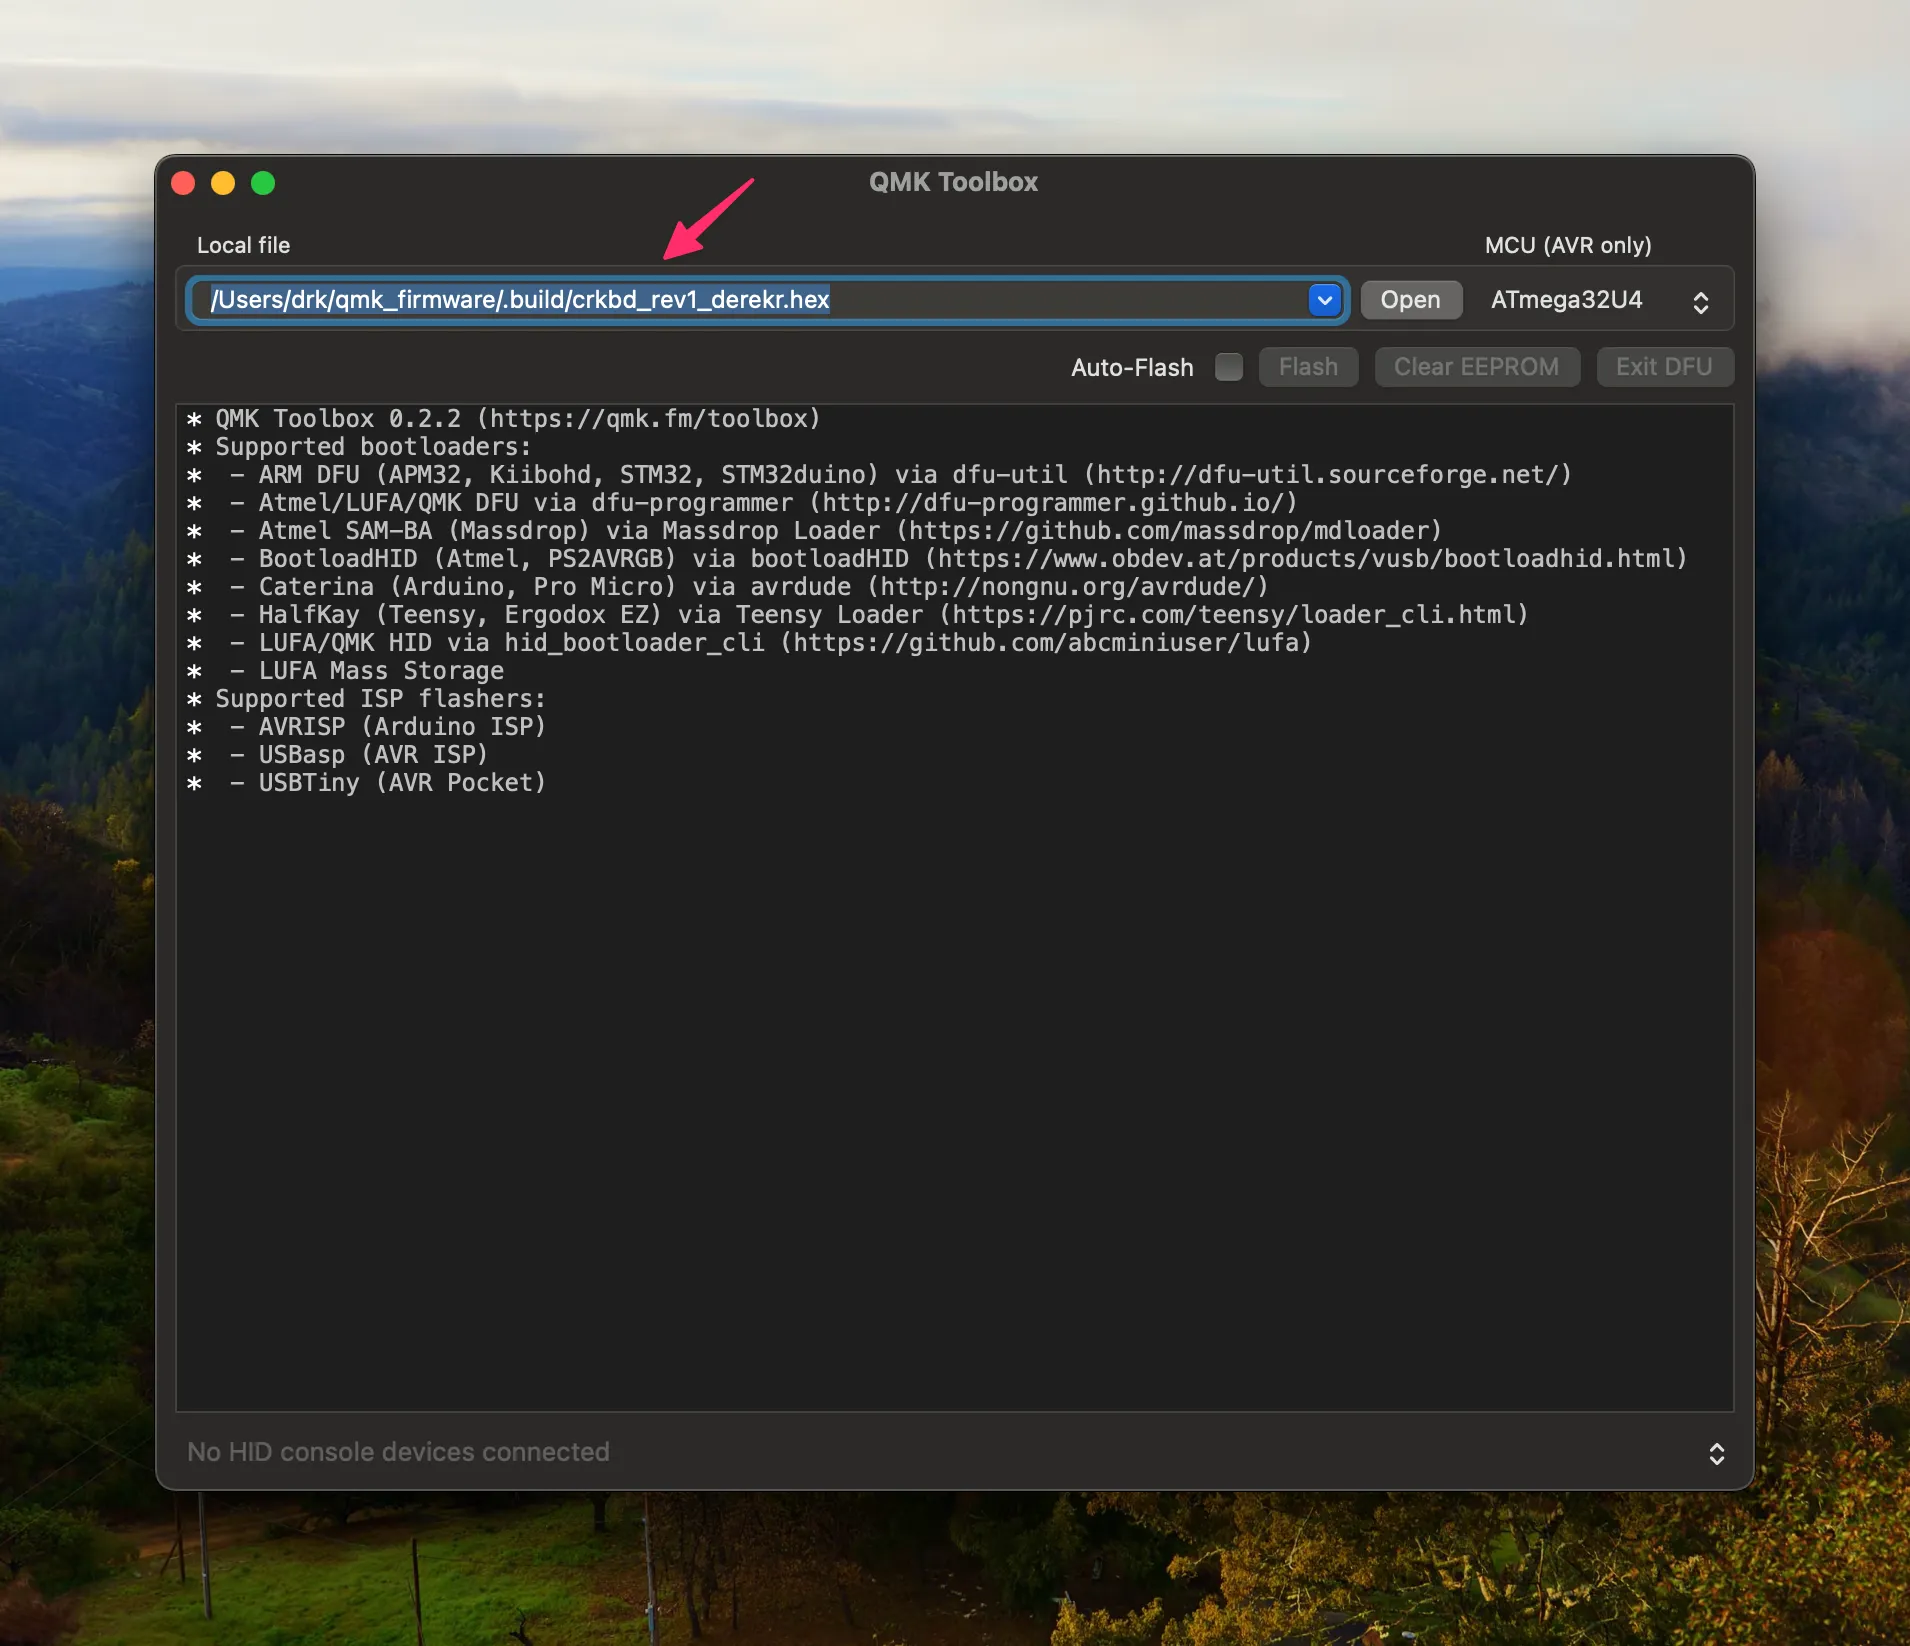The width and height of the screenshot is (1910, 1646).
Task: Click the green maximize traffic light
Action: [x=263, y=183]
